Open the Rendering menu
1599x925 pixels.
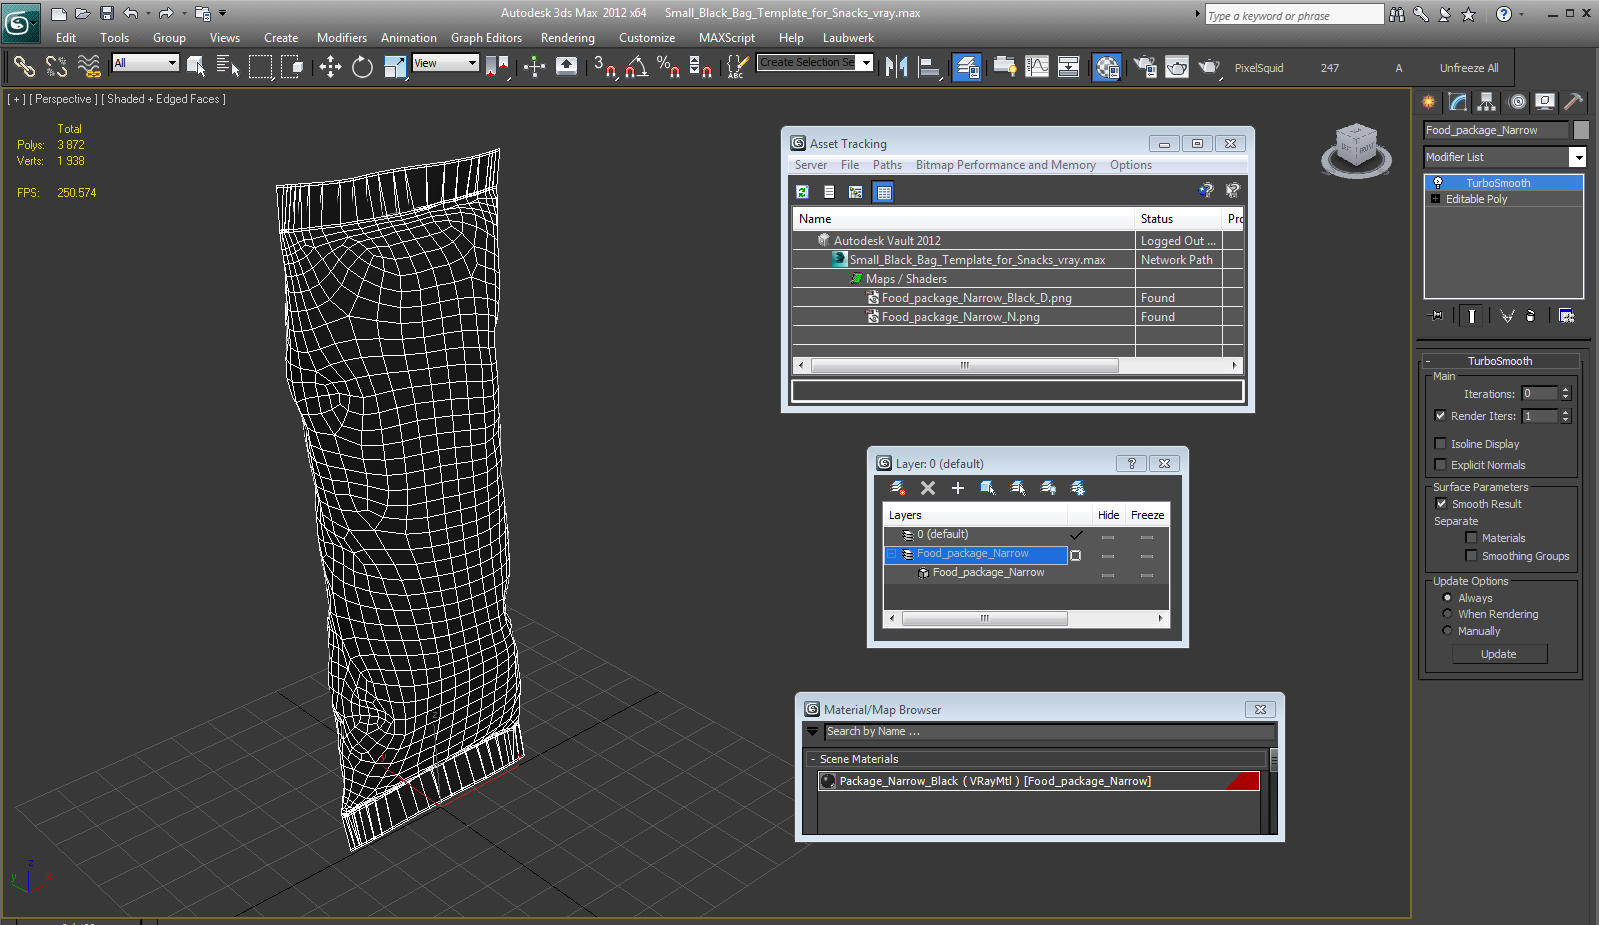(x=567, y=38)
